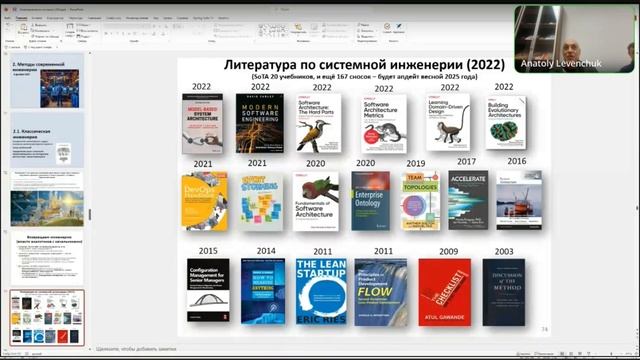Select 'Discussion of the Method' book cover
640x360 pixels.
tap(504, 292)
